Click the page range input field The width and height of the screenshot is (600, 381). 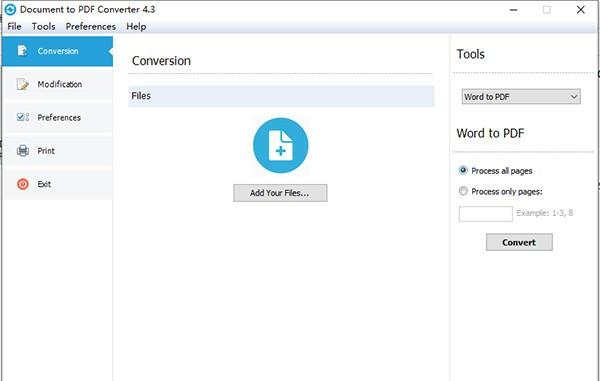coord(486,214)
